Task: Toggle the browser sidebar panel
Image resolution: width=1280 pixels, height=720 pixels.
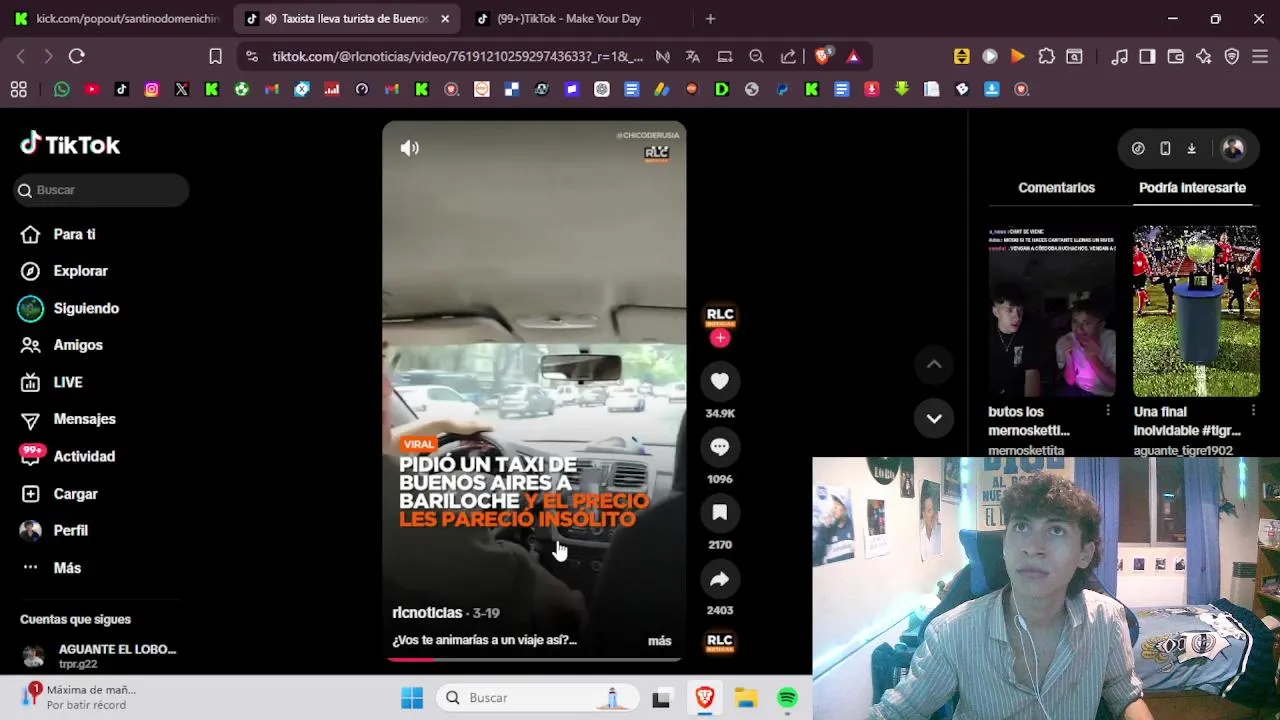Action: tap(1147, 57)
